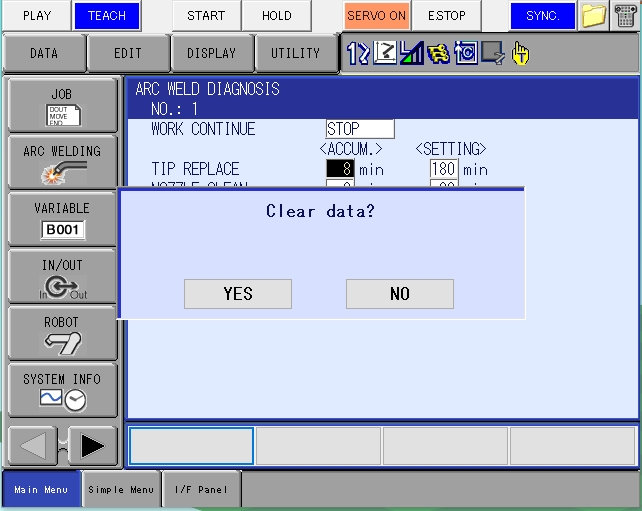
Task: Switch to Main Menu tab
Action: coord(41,489)
